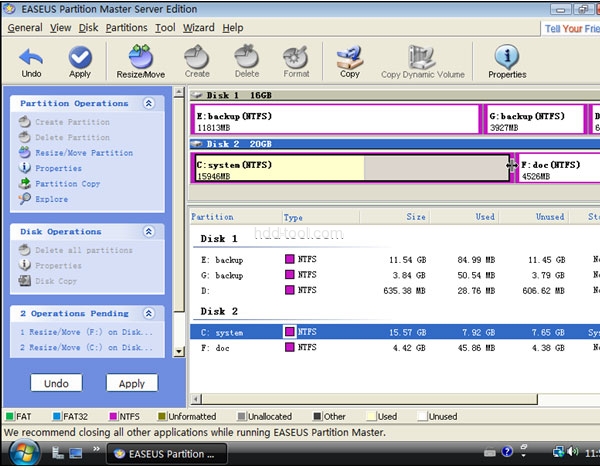Screen dimensions: 600x468
Task: Open the Disk menu
Action: tap(88, 28)
